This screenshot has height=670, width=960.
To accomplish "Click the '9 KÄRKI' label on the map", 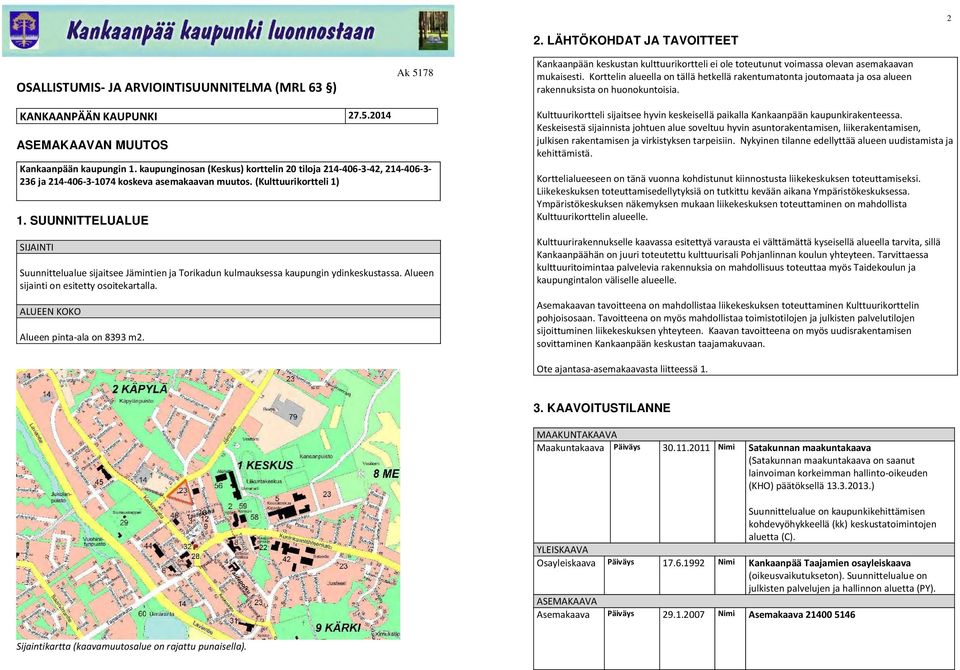I will click(338, 628).
